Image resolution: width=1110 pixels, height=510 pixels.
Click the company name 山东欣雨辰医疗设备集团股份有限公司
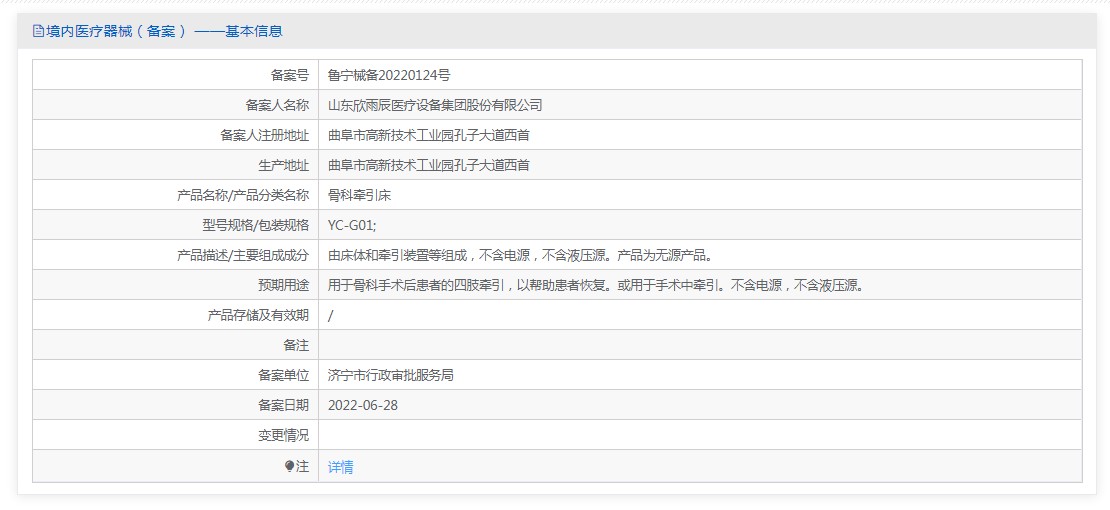coord(435,105)
